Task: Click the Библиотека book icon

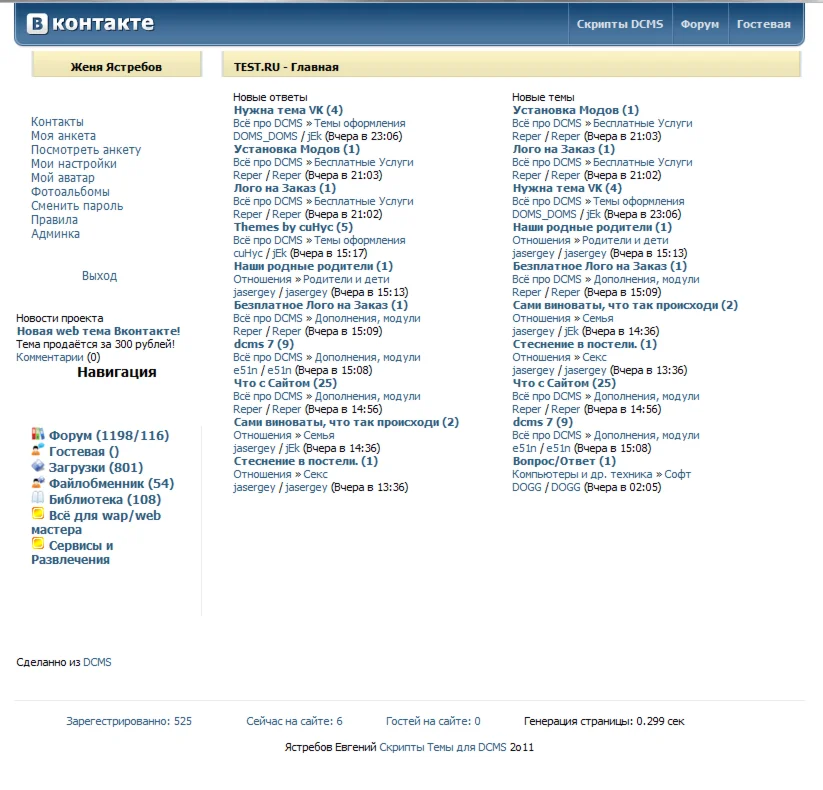Action: click(38, 498)
